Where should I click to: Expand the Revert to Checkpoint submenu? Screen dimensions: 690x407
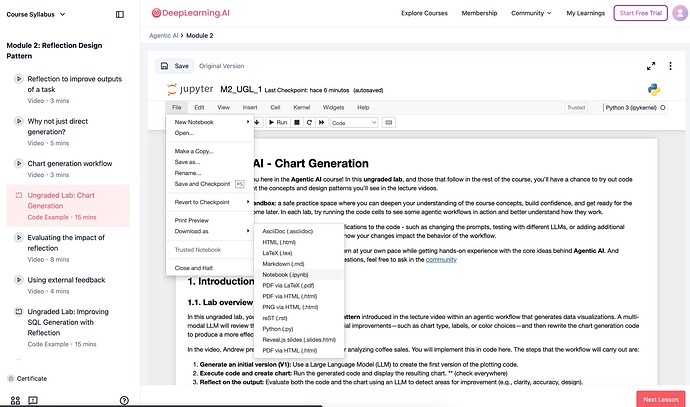210,202
